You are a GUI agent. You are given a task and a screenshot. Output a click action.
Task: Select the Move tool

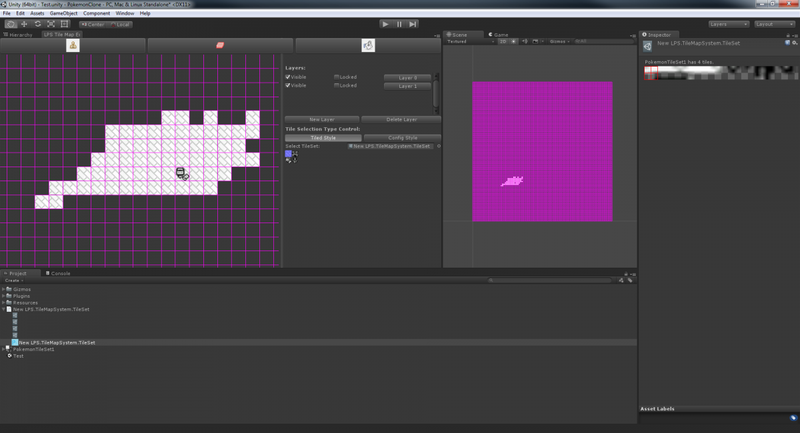click(24, 24)
